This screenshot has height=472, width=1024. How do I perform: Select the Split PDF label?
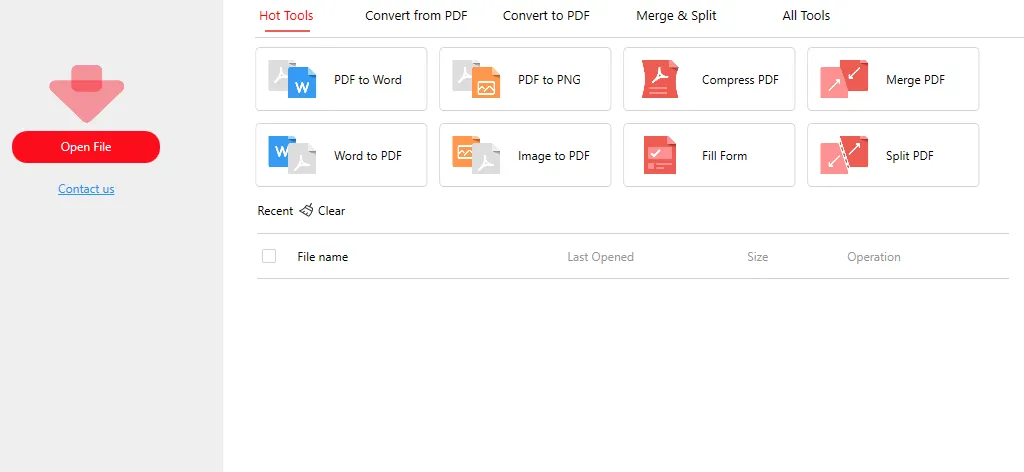(x=909, y=155)
